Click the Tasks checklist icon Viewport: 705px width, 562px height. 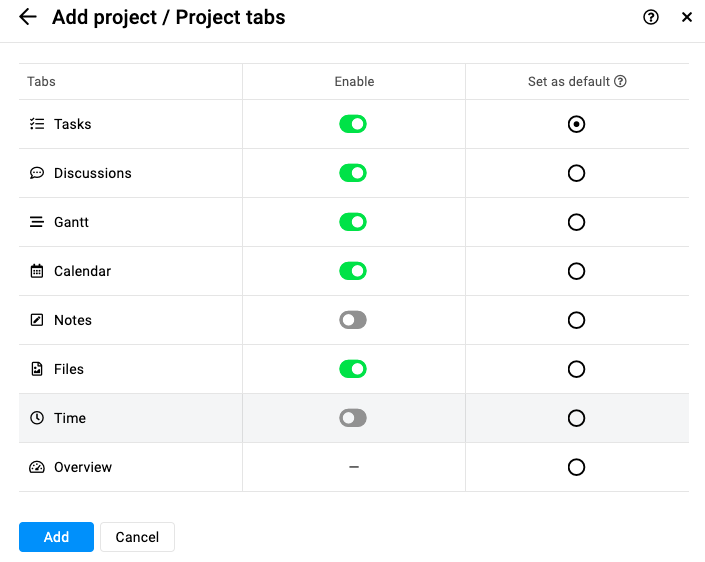coord(37,124)
